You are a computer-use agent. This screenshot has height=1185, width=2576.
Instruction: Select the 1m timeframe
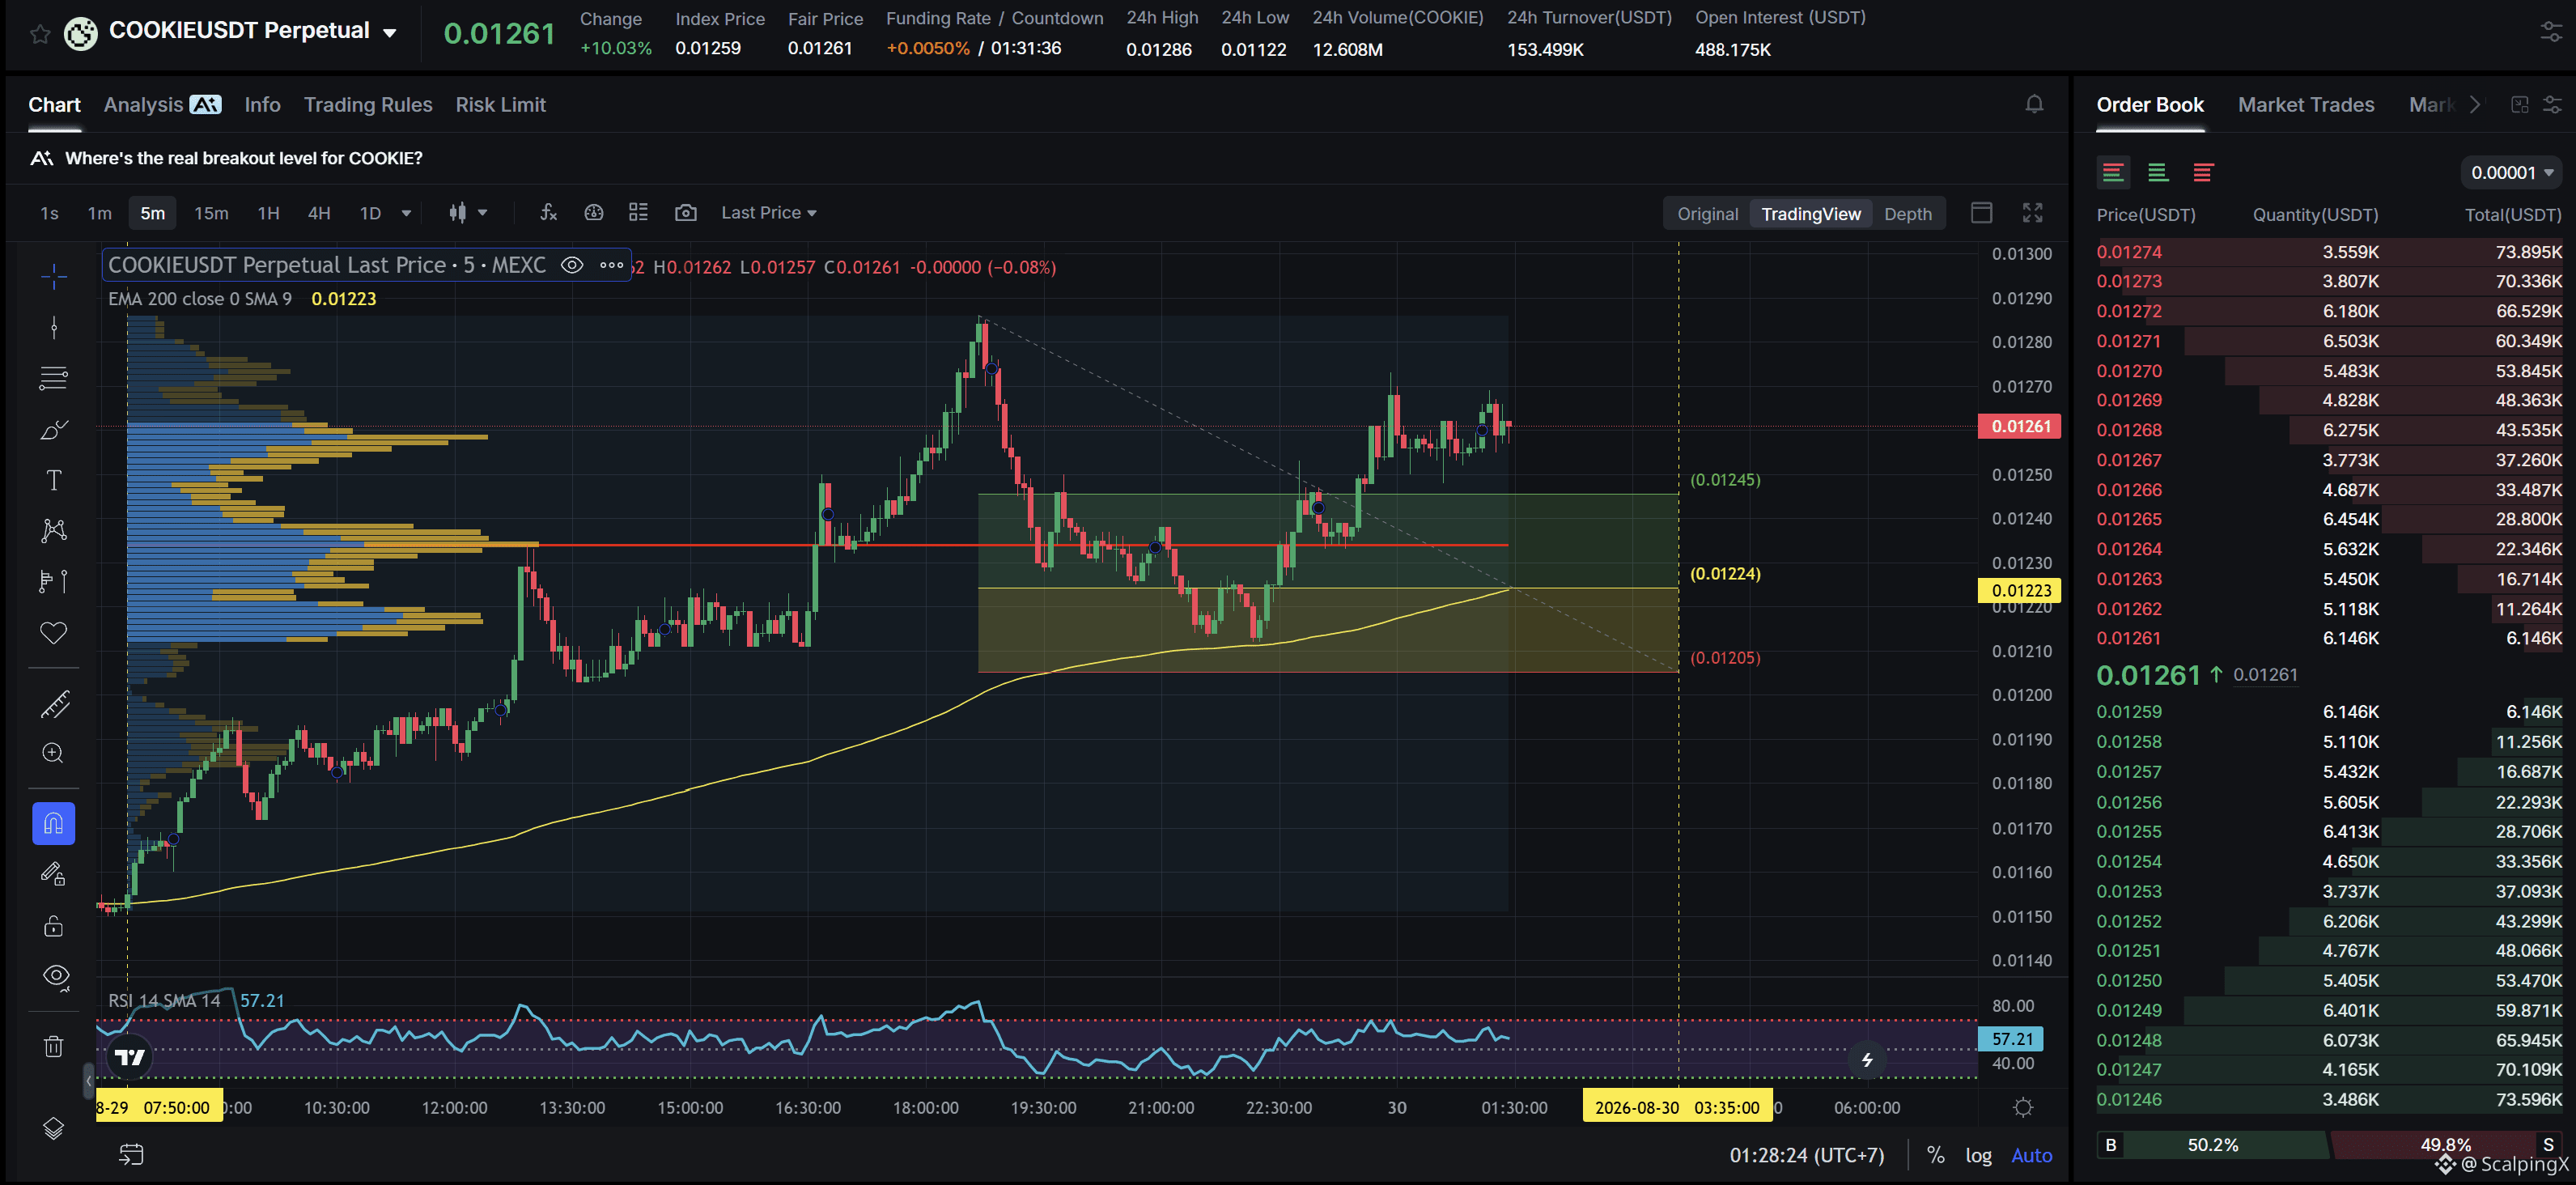coord(99,212)
